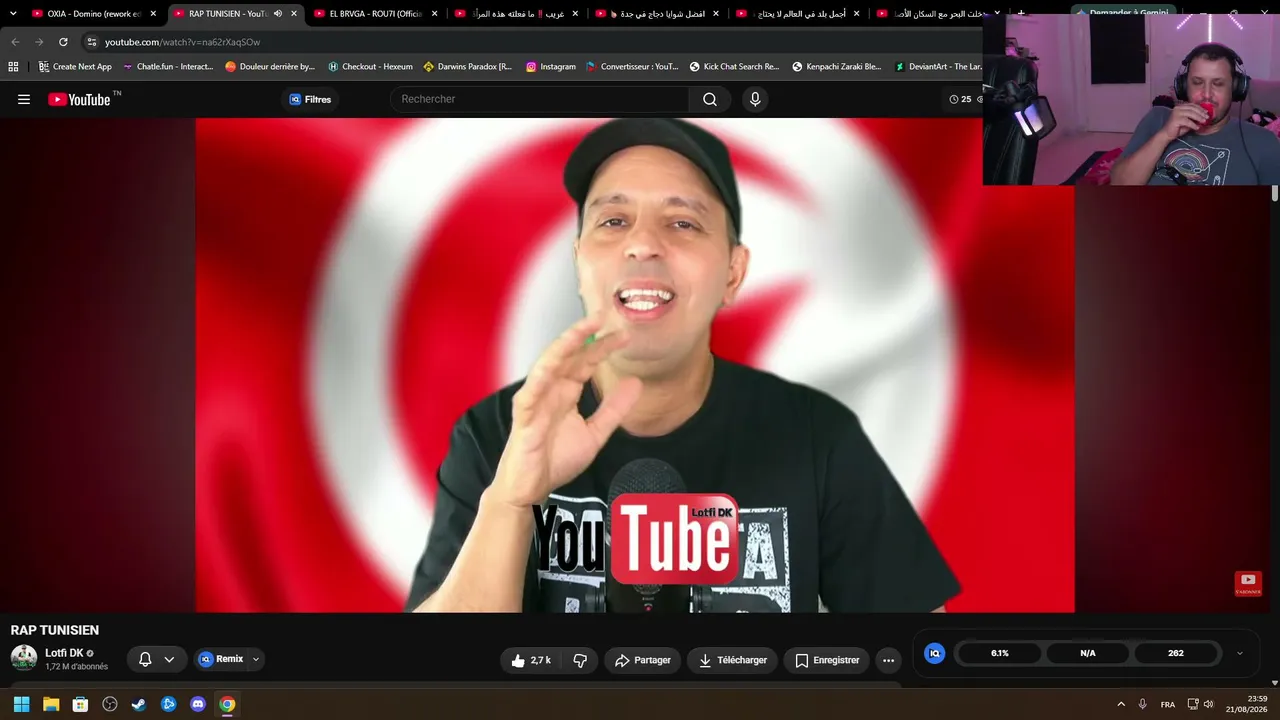
Task: Open the Create Next App bookmark
Action: (x=75, y=67)
